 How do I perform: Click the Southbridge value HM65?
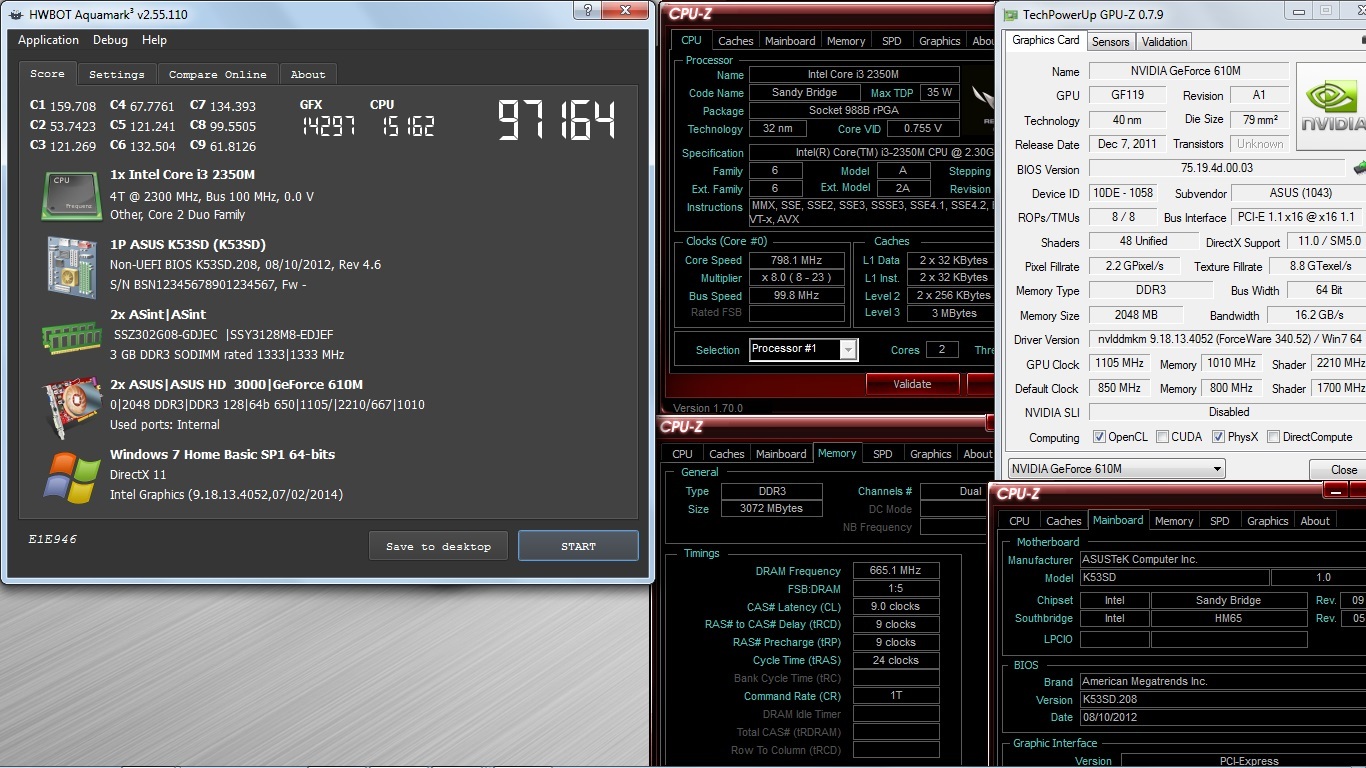1229,619
